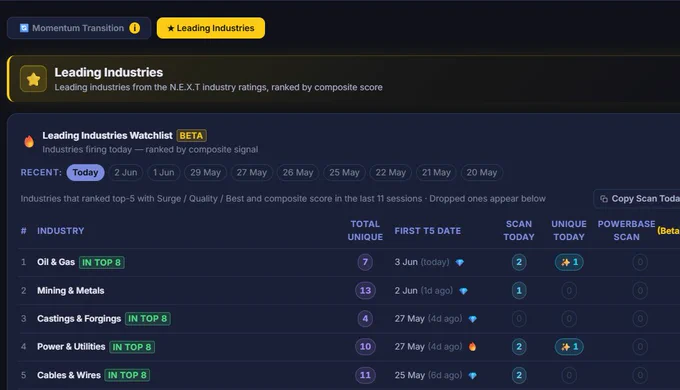680x390 pixels.
Task: Click the 3 Jun (today) date cell
Action: (422, 262)
